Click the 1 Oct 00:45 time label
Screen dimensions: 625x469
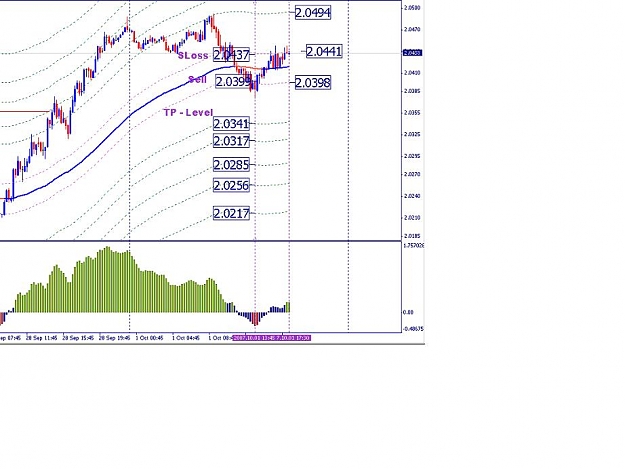(x=149, y=338)
